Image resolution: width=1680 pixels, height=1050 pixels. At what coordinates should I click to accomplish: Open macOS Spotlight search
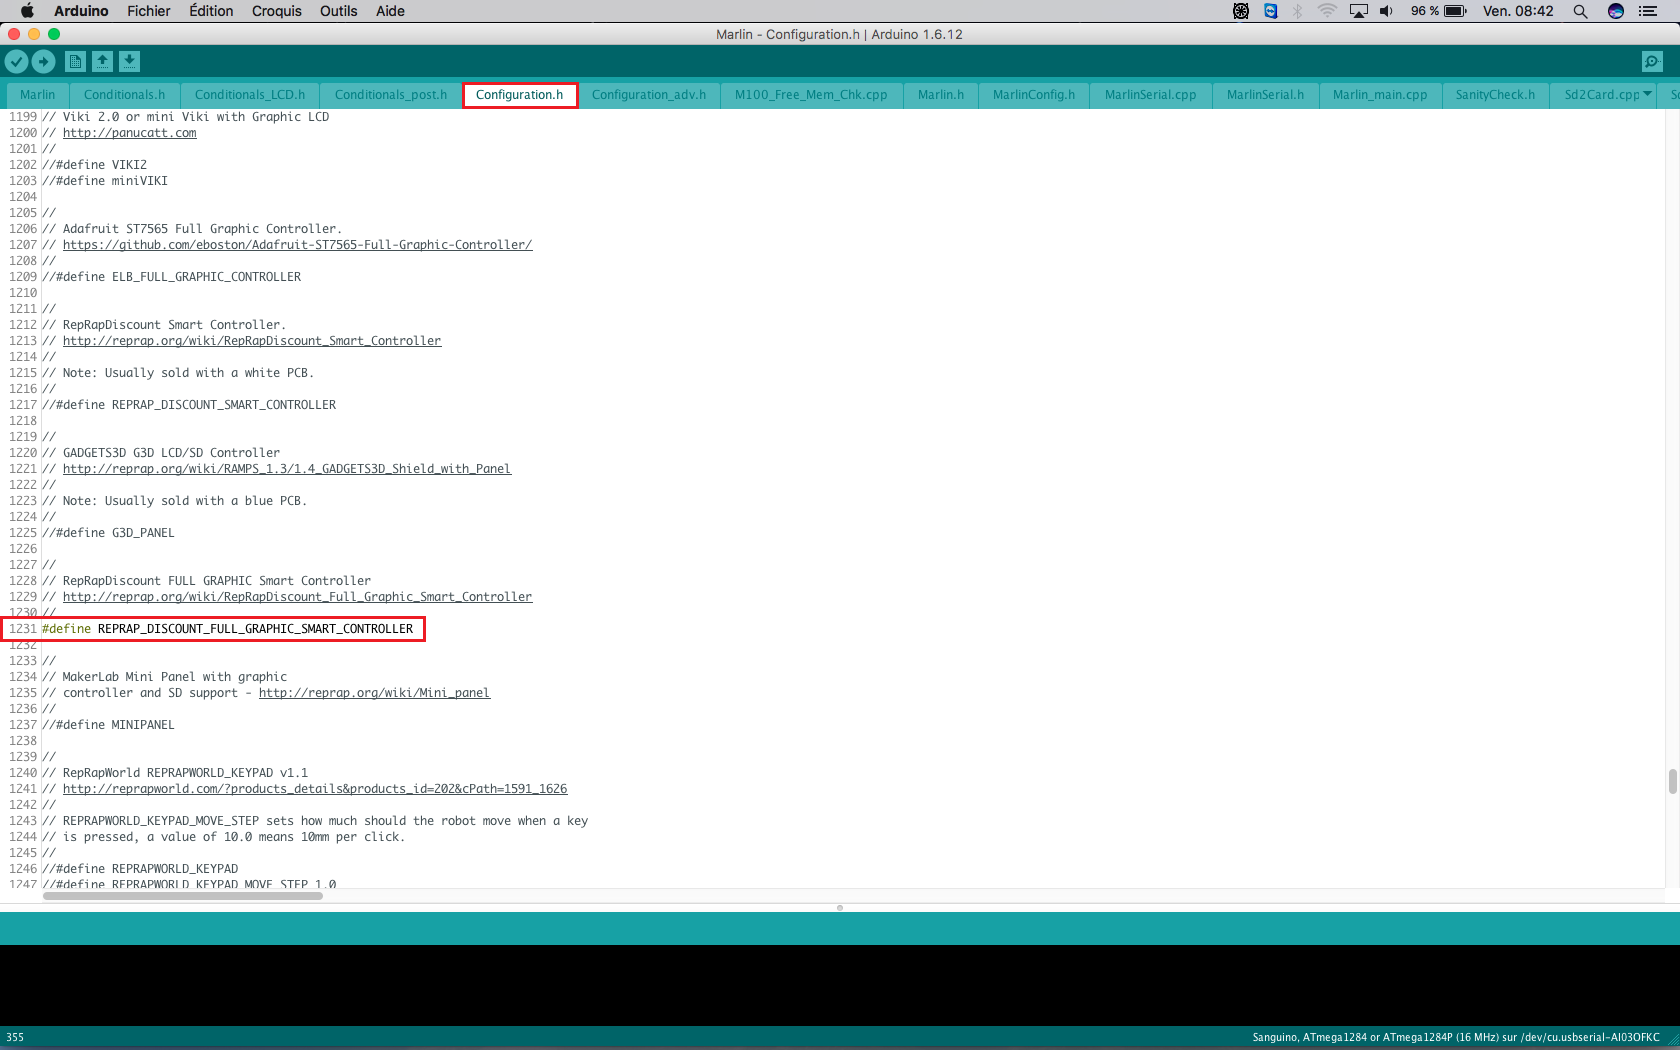[x=1580, y=11]
